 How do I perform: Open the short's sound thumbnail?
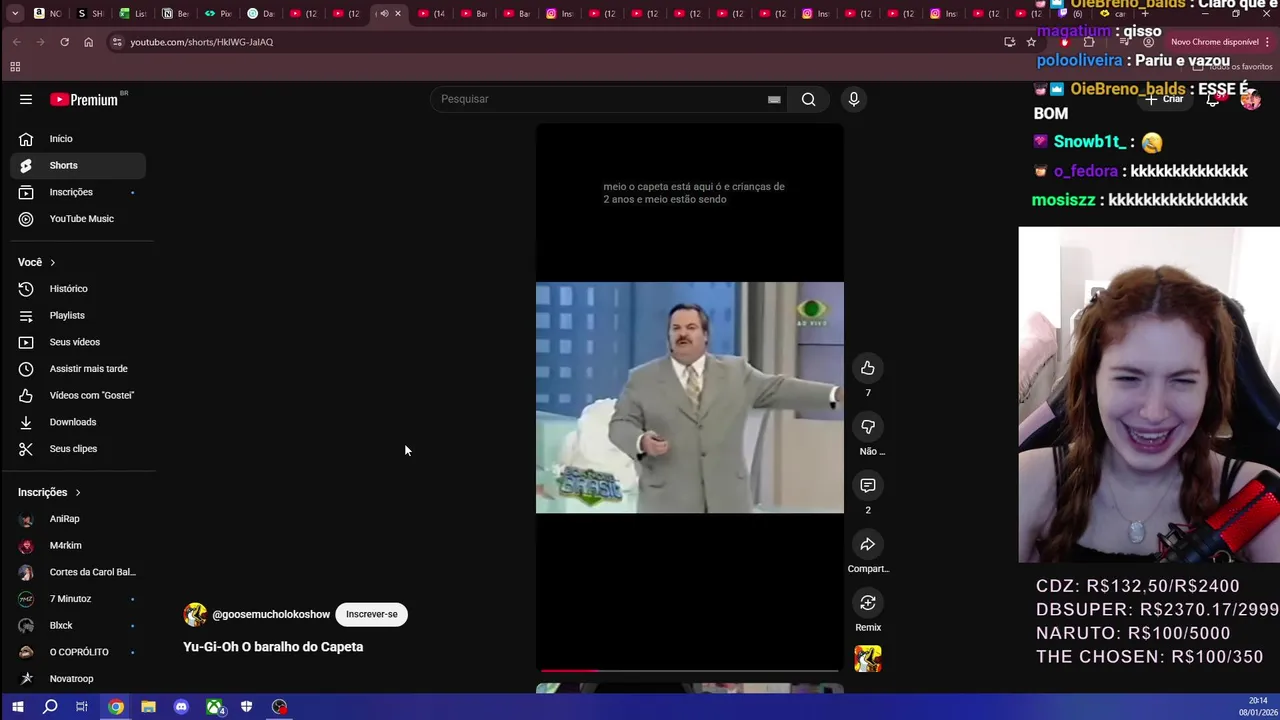pos(868,659)
